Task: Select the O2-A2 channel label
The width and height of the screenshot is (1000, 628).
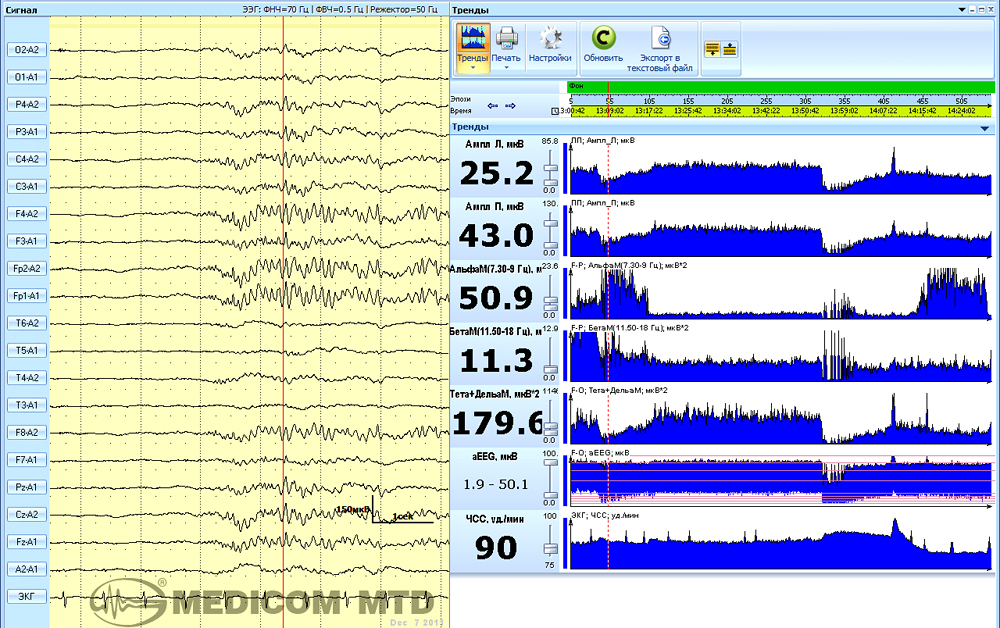Action: click(27, 50)
